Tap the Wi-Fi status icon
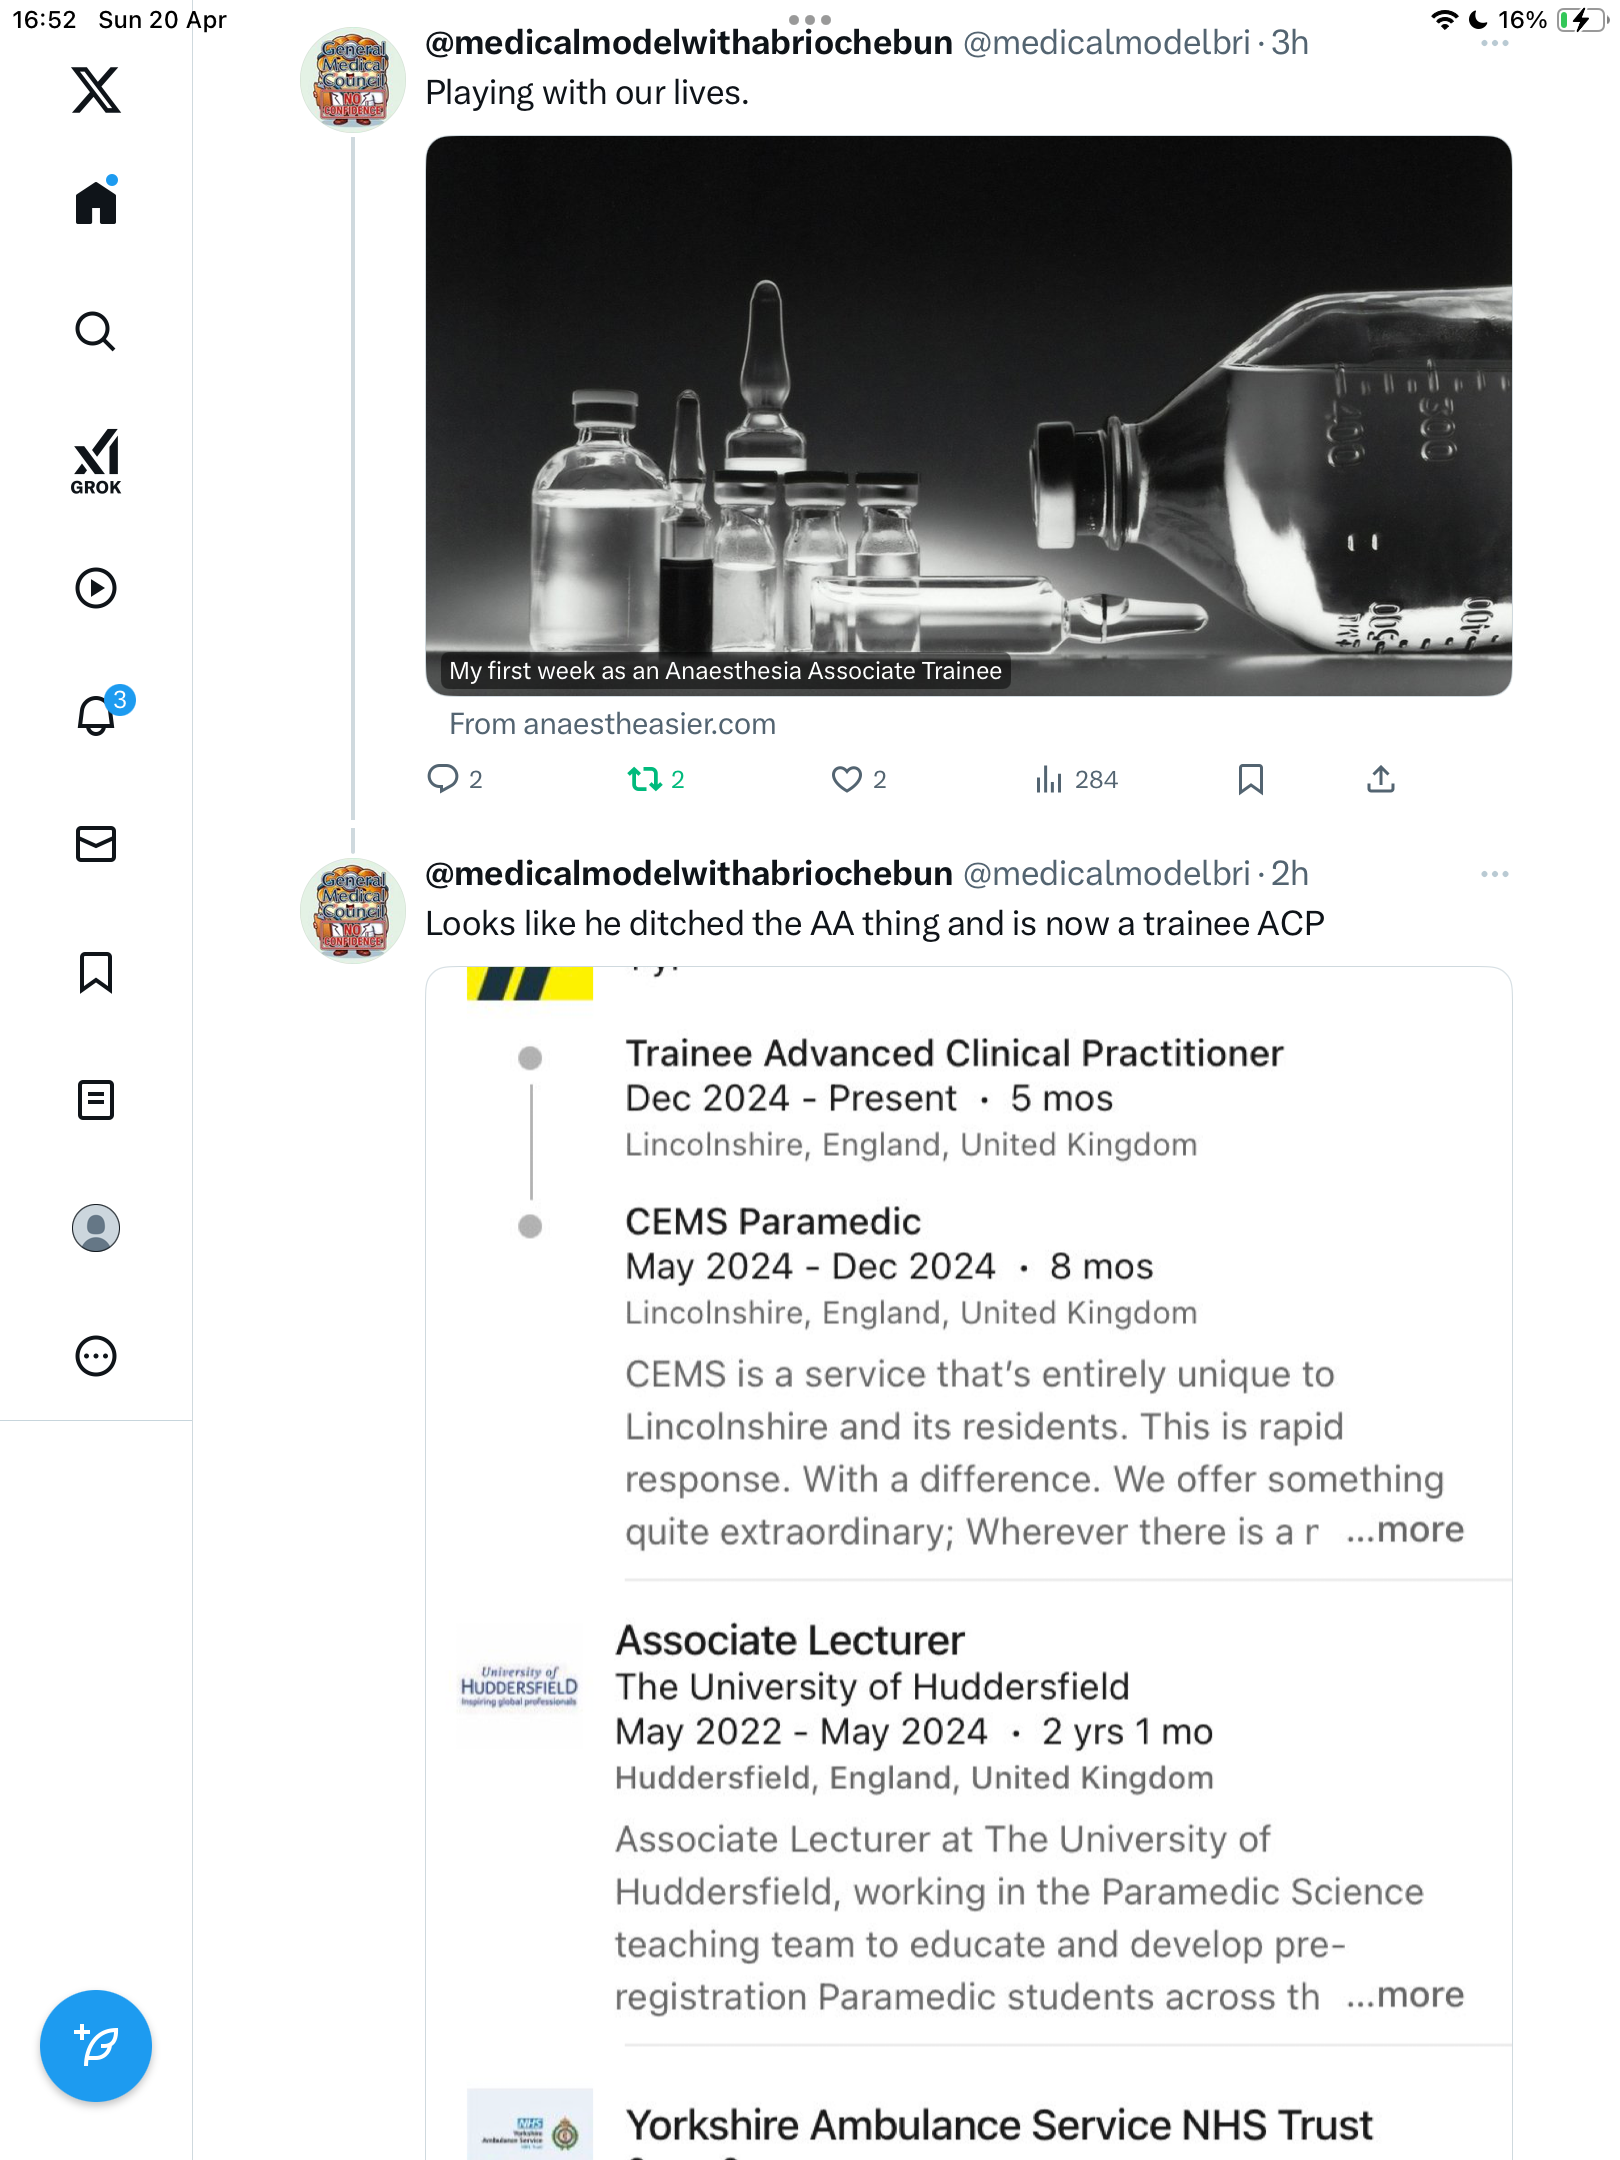 (1444, 20)
